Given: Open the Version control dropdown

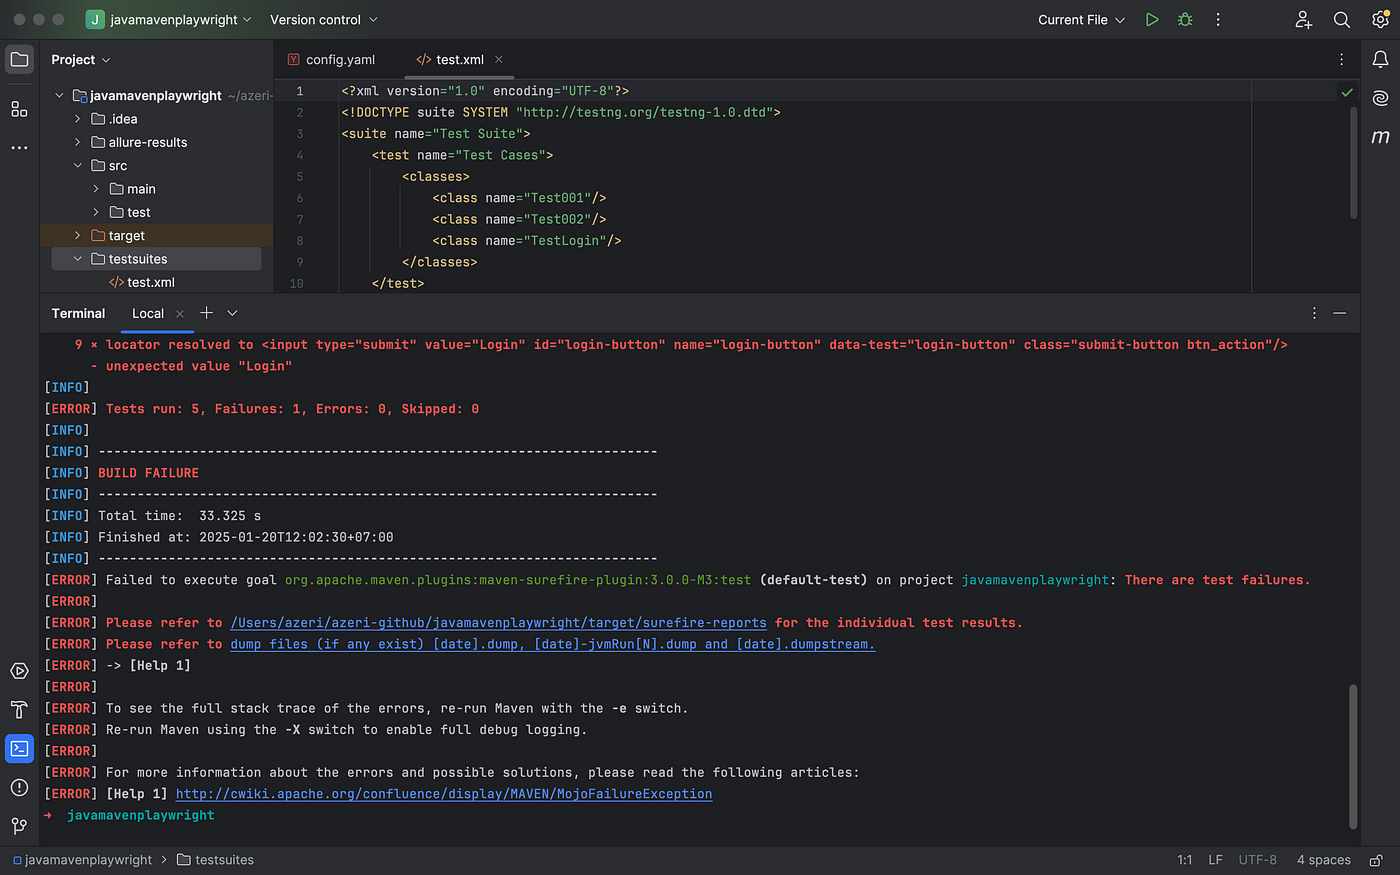Looking at the screenshot, I should (x=323, y=19).
